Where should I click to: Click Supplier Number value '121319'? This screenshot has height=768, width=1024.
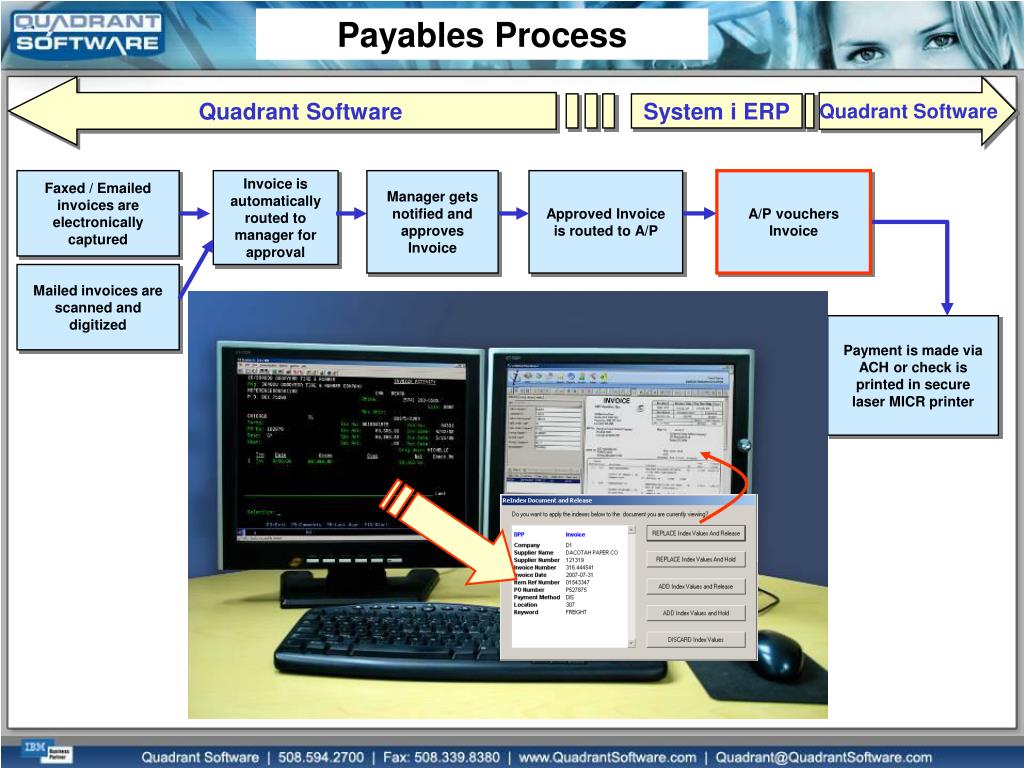[575, 560]
